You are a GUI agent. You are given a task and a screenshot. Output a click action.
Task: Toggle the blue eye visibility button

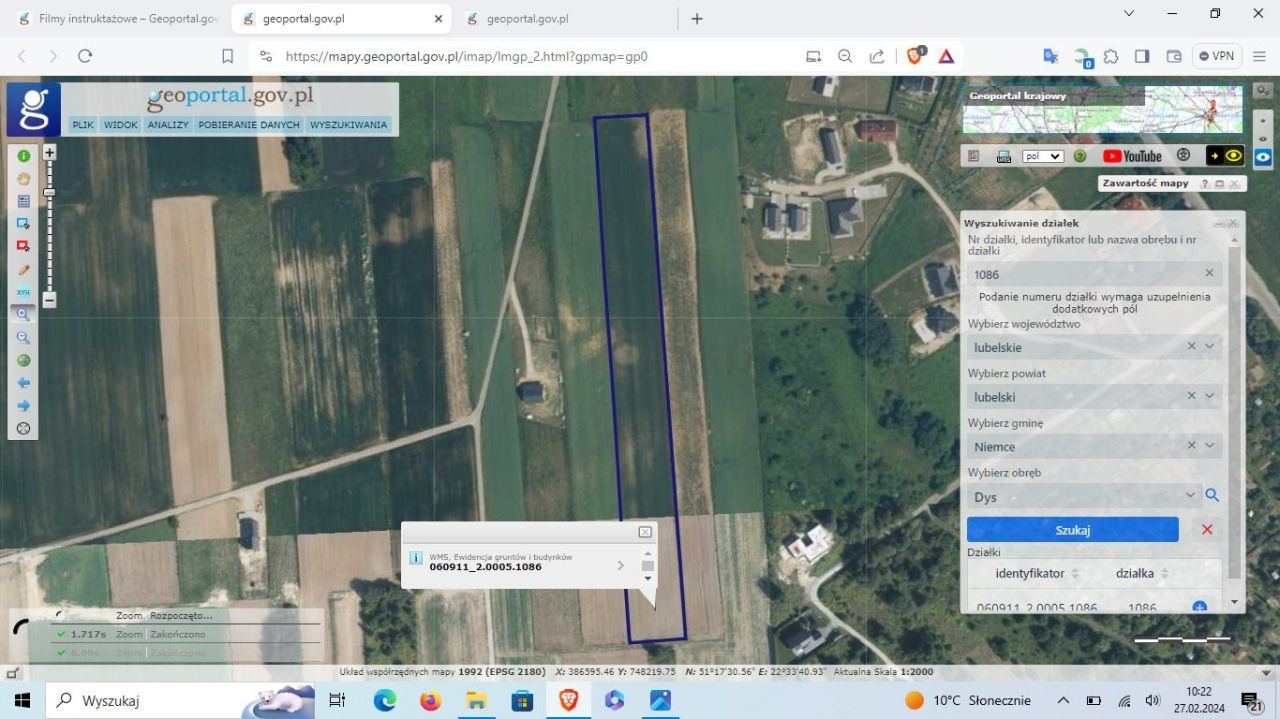coord(1264,156)
